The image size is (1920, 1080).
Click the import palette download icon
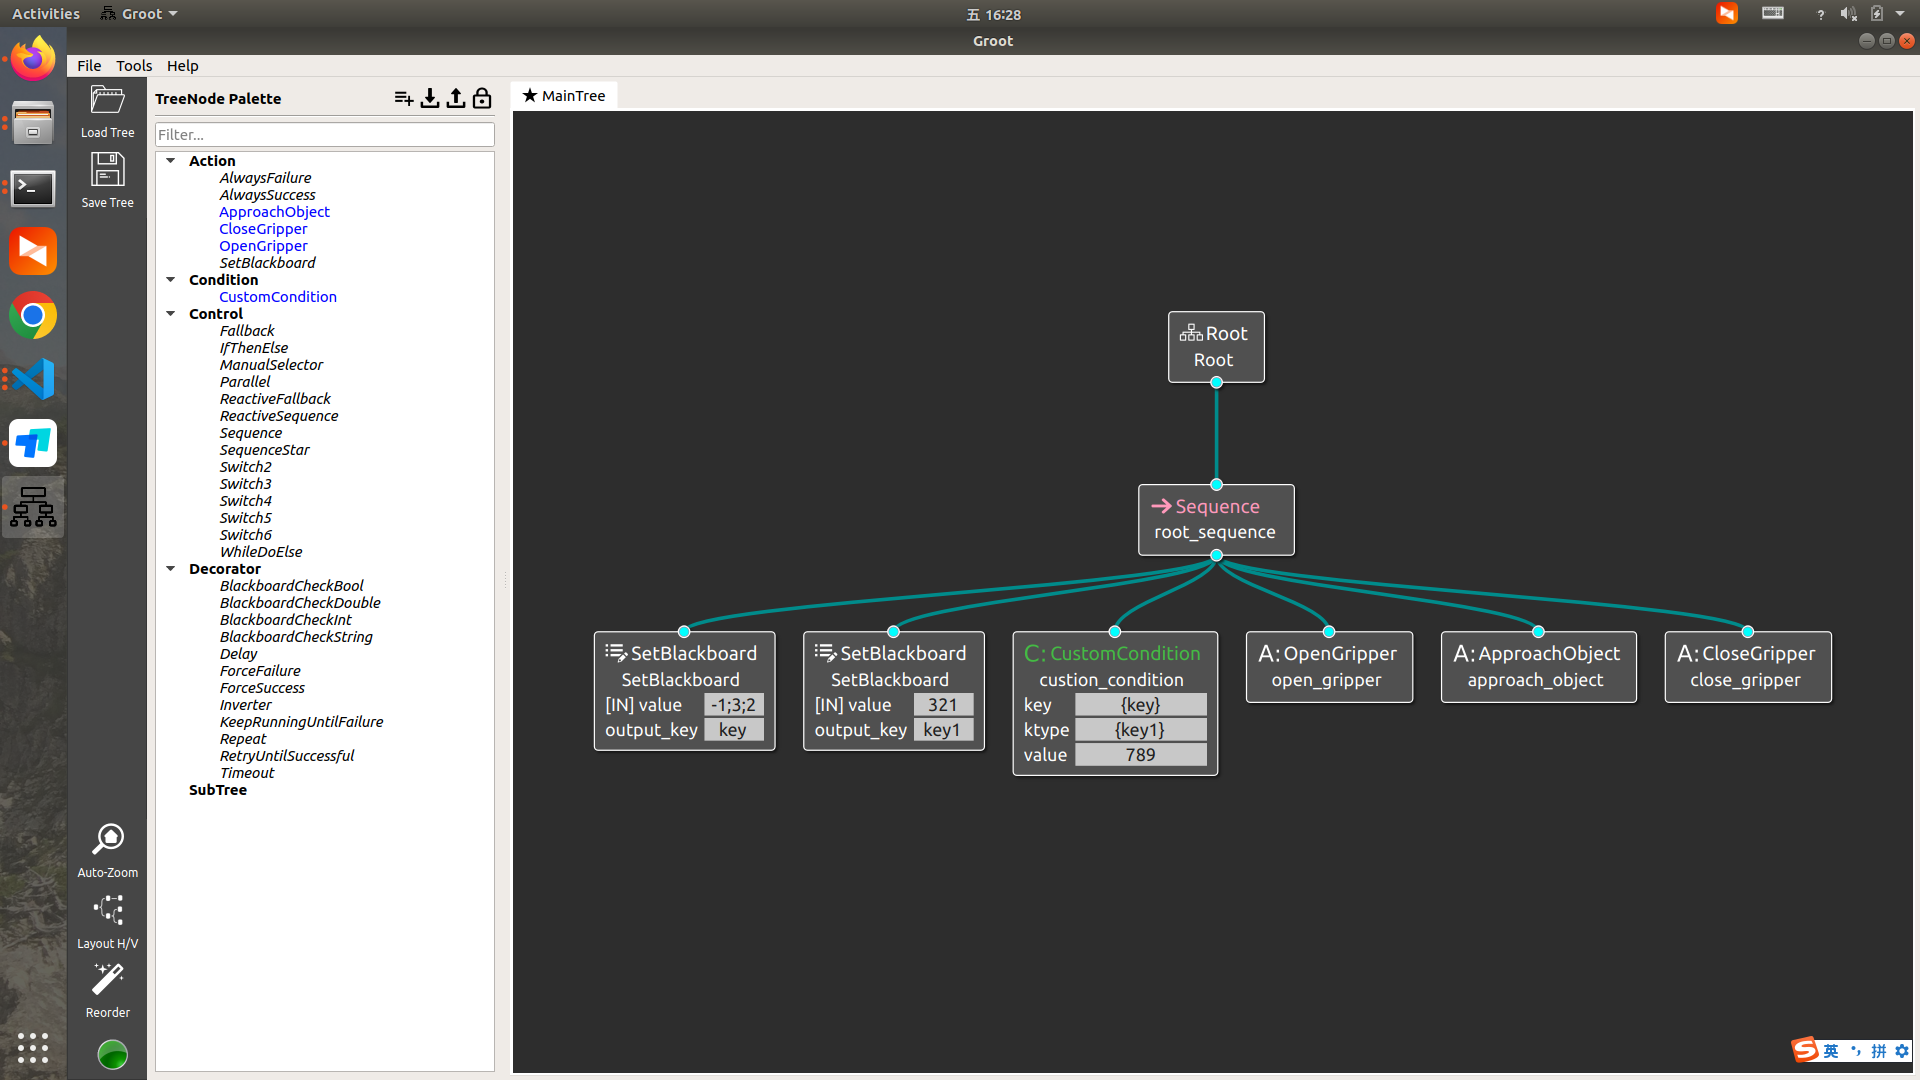pos(430,98)
